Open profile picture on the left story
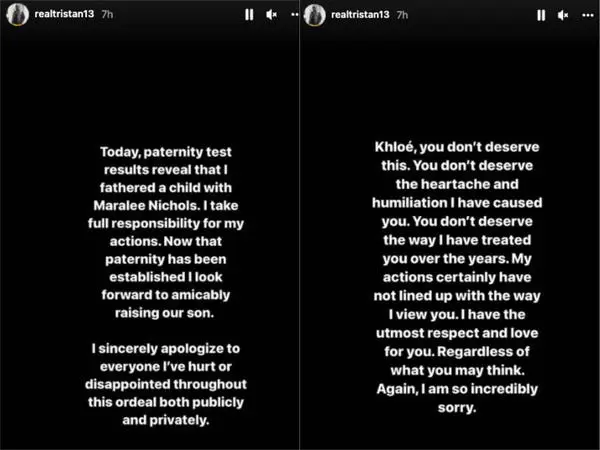Image resolution: width=600 pixels, height=450 pixels. tap(18, 15)
